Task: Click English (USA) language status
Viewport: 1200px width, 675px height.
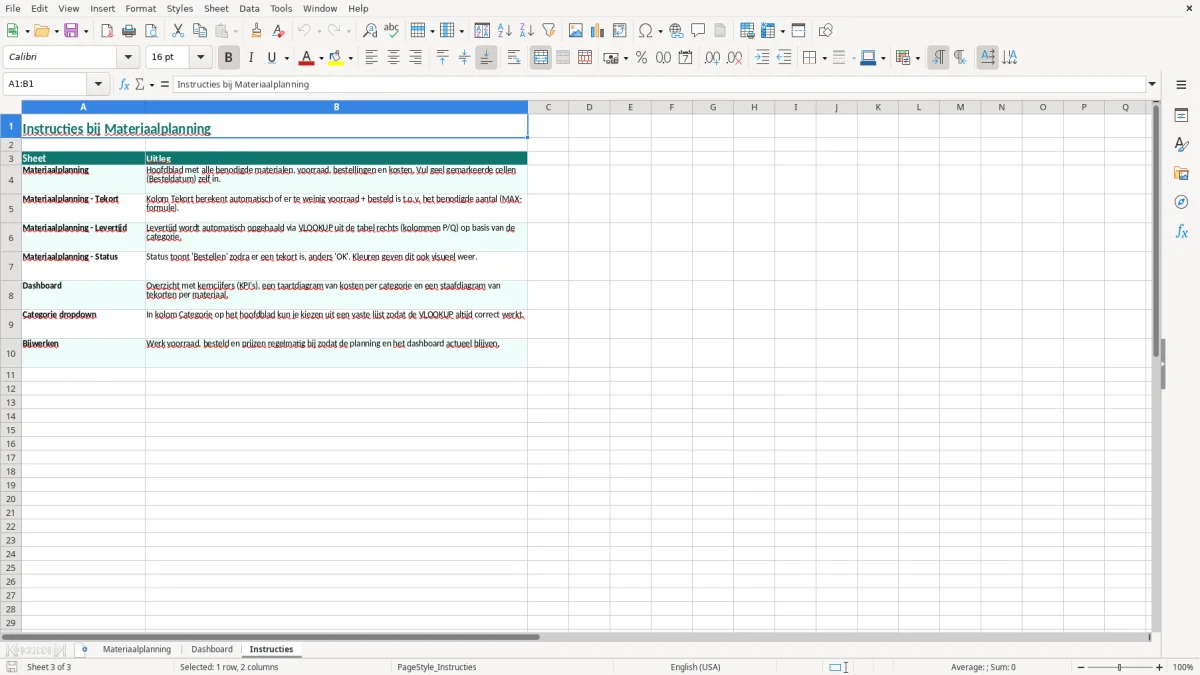Action: click(695, 667)
